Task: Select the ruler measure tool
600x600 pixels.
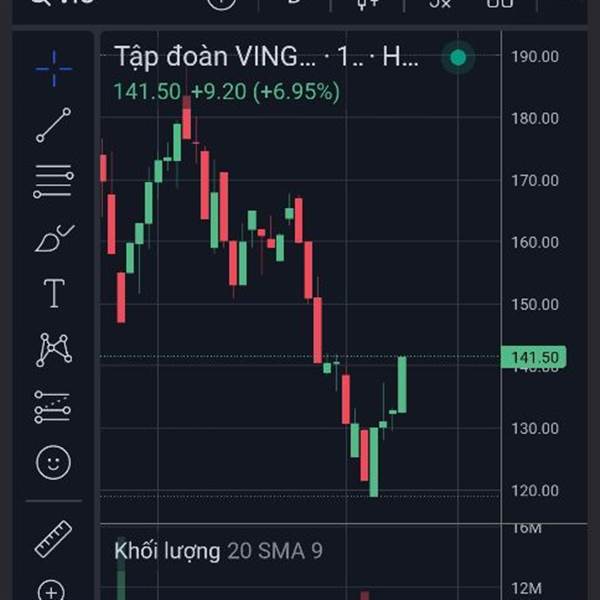Action: click(53, 540)
